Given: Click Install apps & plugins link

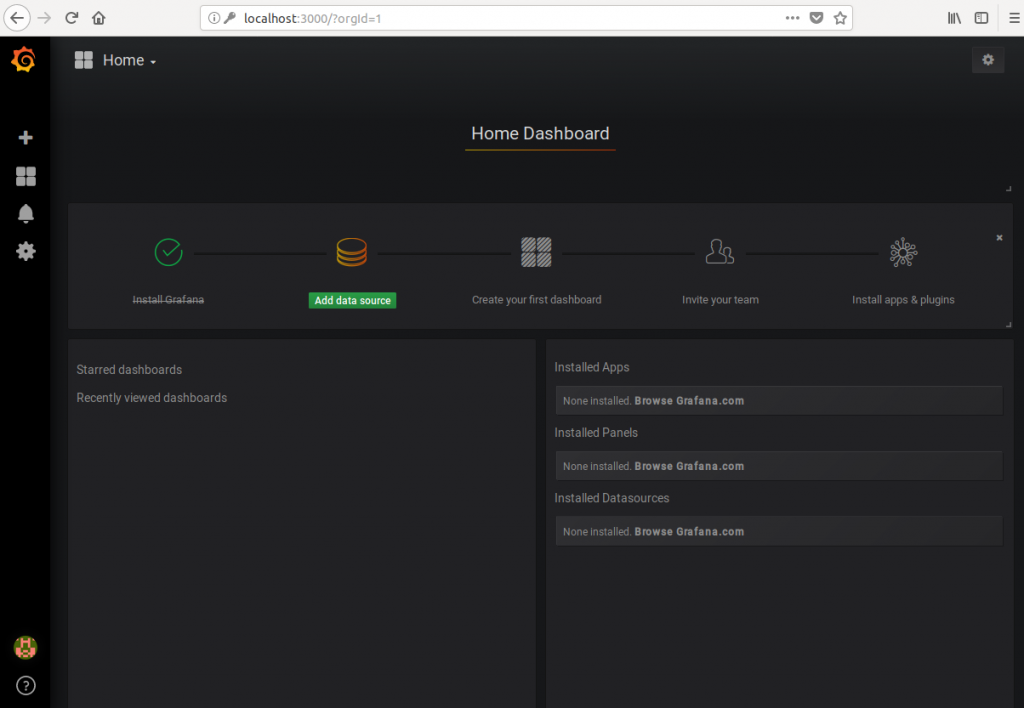Looking at the screenshot, I should [x=903, y=300].
